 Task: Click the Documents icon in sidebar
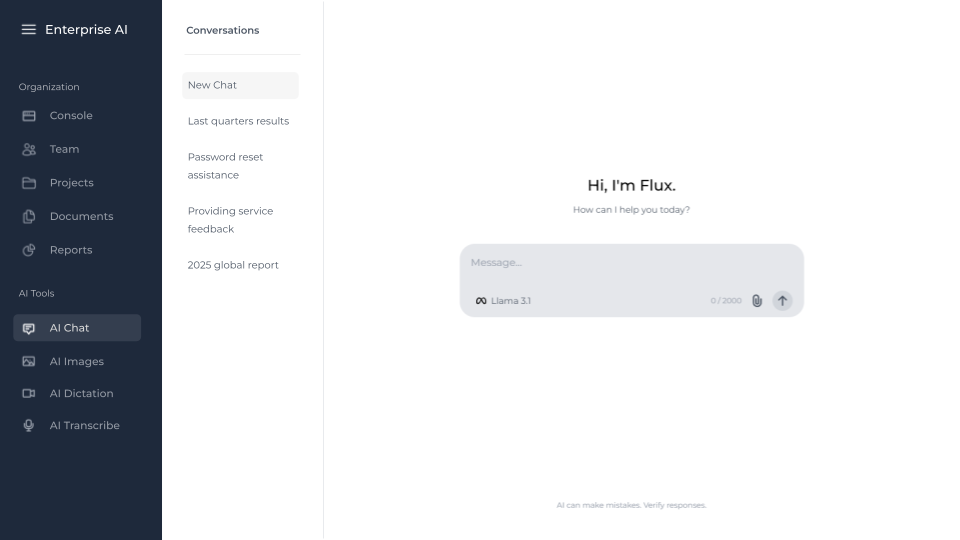click(x=29, y=217)
